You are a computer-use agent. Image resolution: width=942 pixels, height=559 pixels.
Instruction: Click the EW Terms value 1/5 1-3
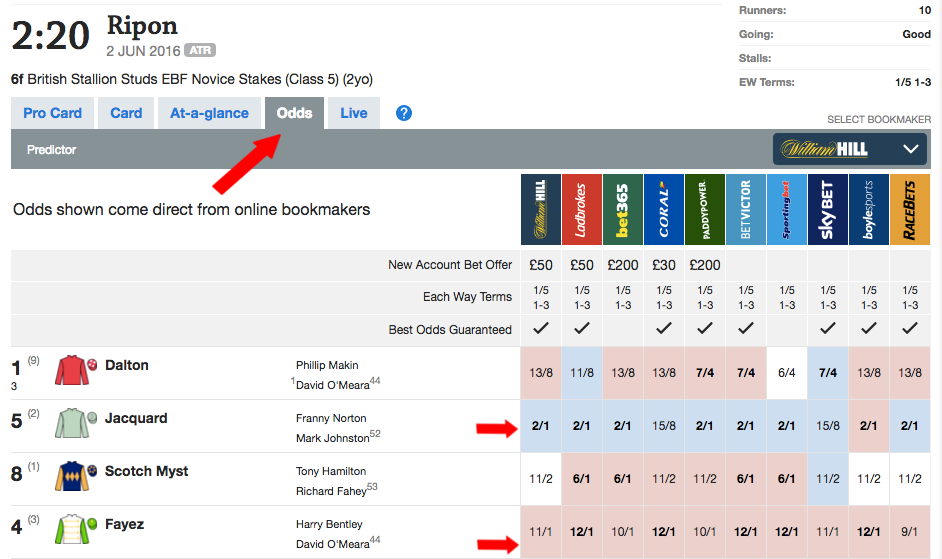pos(913,82)
